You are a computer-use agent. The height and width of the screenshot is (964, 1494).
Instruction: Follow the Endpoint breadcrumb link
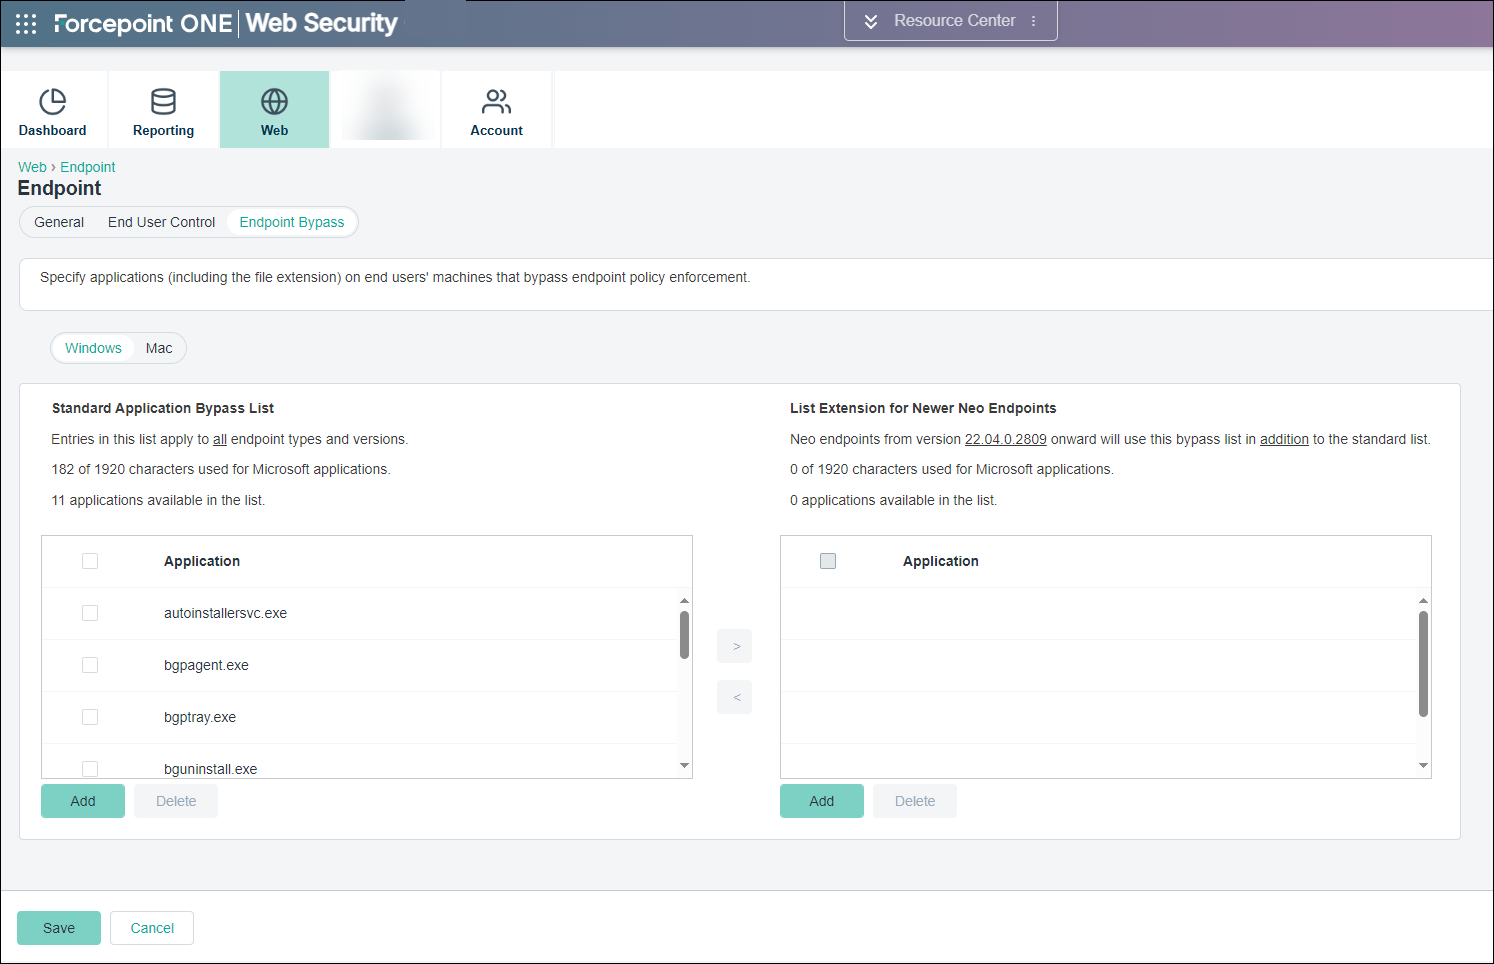coord(88,167)
